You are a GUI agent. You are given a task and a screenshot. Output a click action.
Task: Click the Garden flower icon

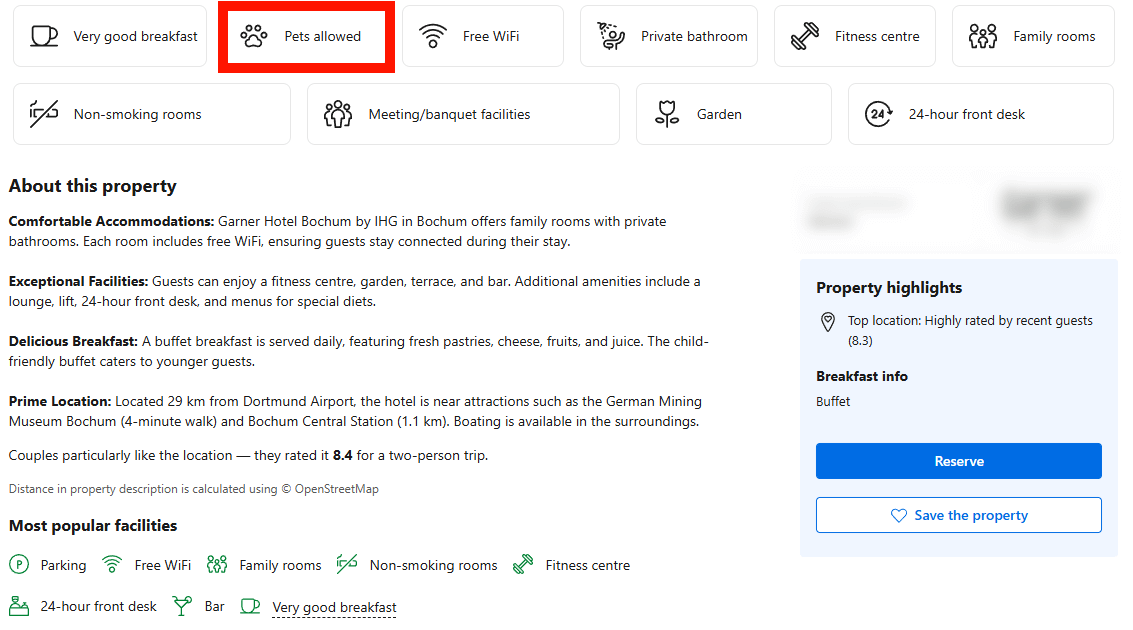tap(667, 114)
